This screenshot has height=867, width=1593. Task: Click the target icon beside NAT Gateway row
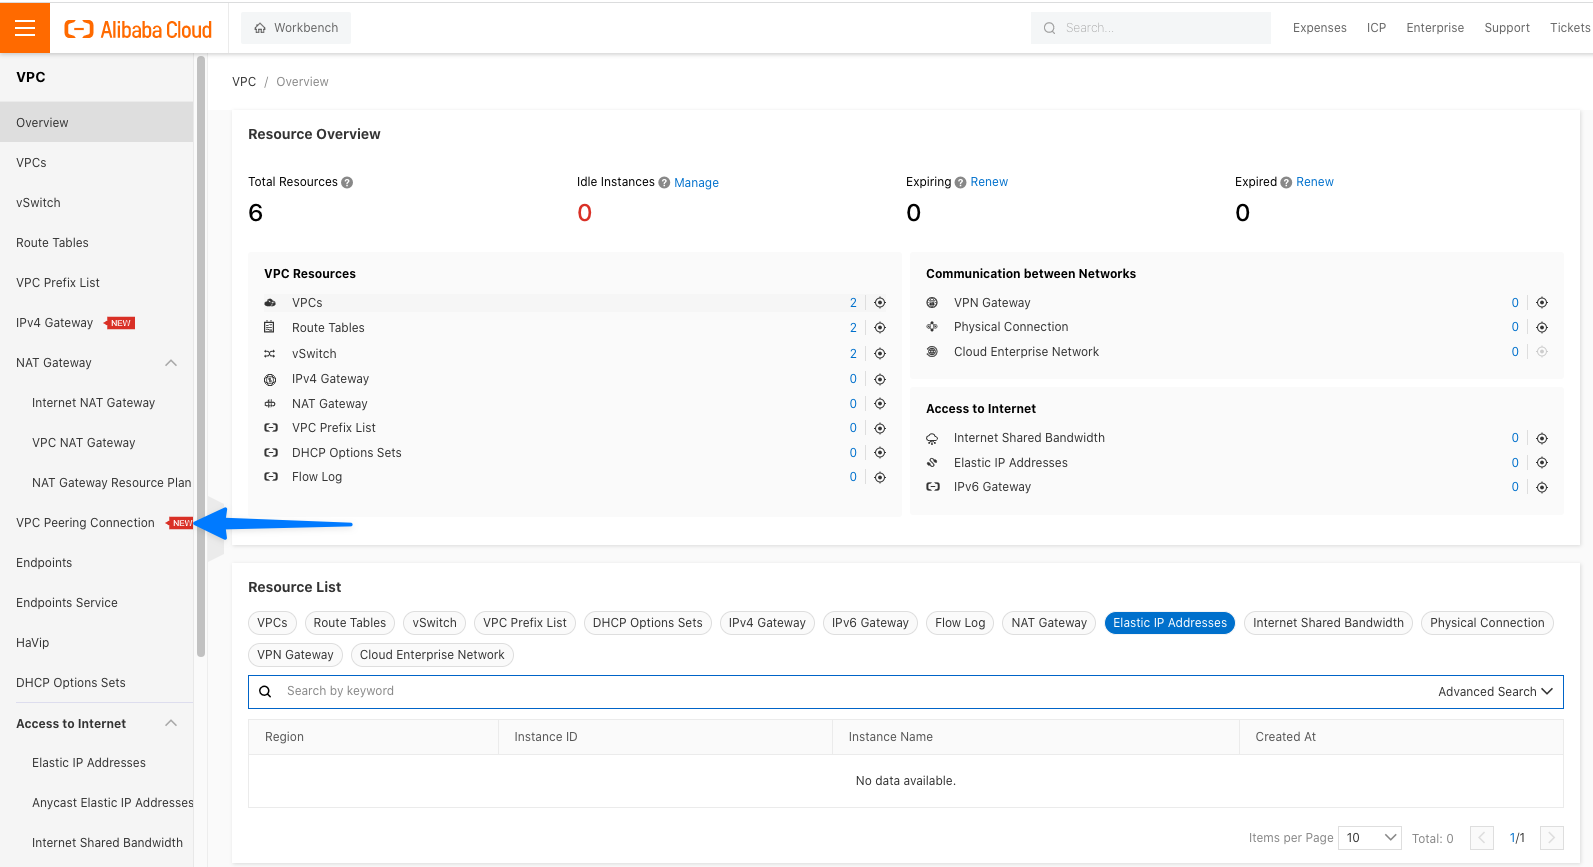[x=880, y=404]
